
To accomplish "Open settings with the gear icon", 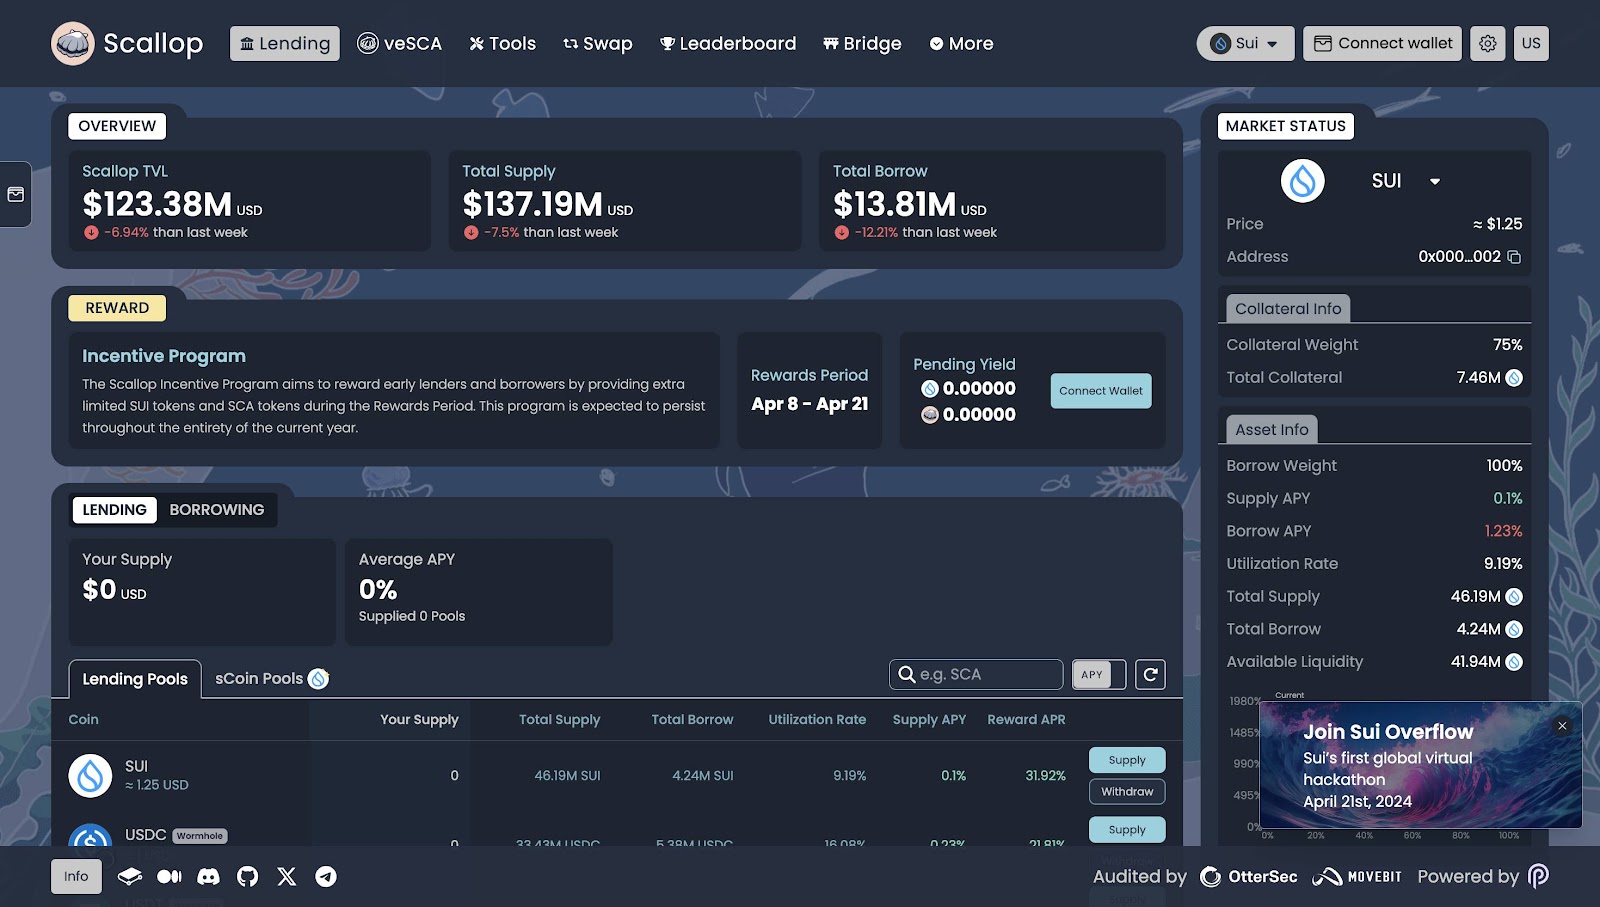I will tap(1488, 43).
